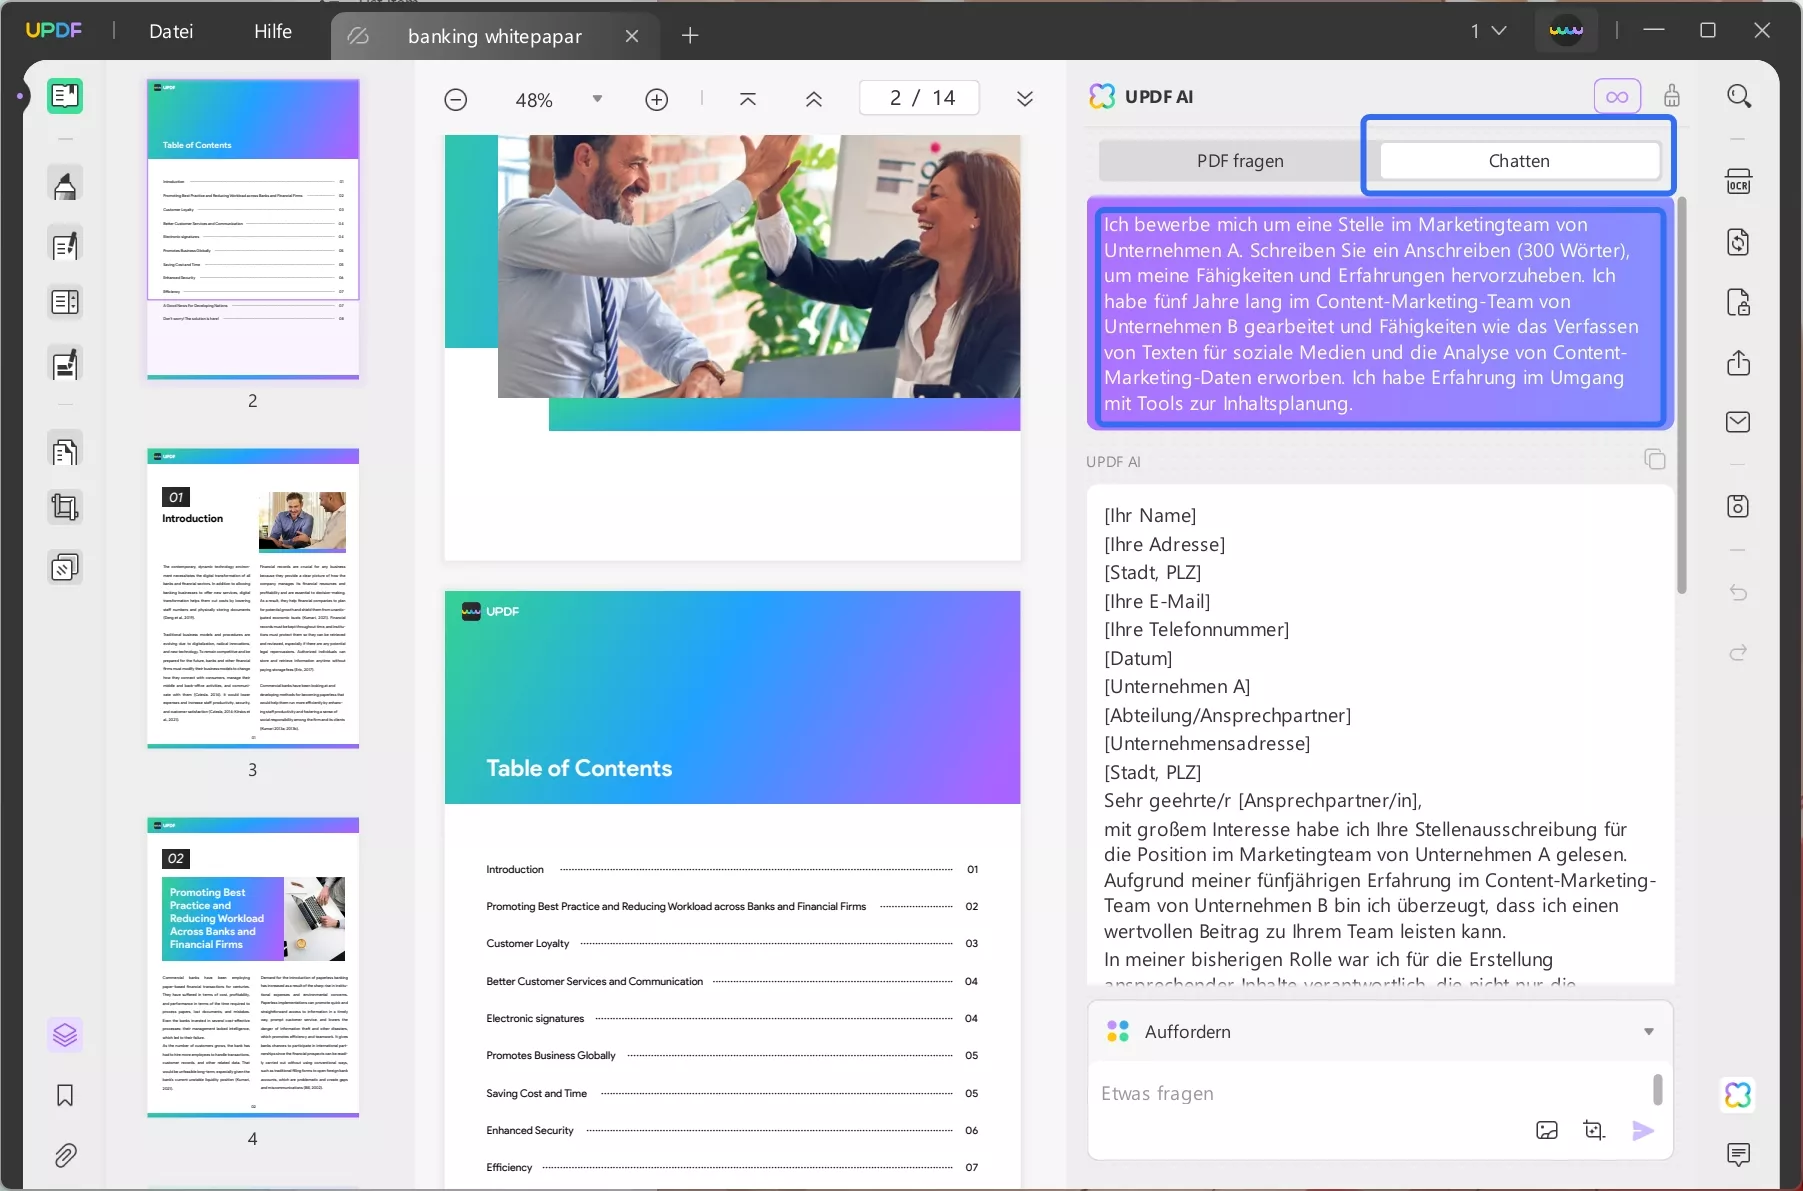The image size is (1803, 1191).
Task: Go to the next page
Action: (x=1025, y=99)
